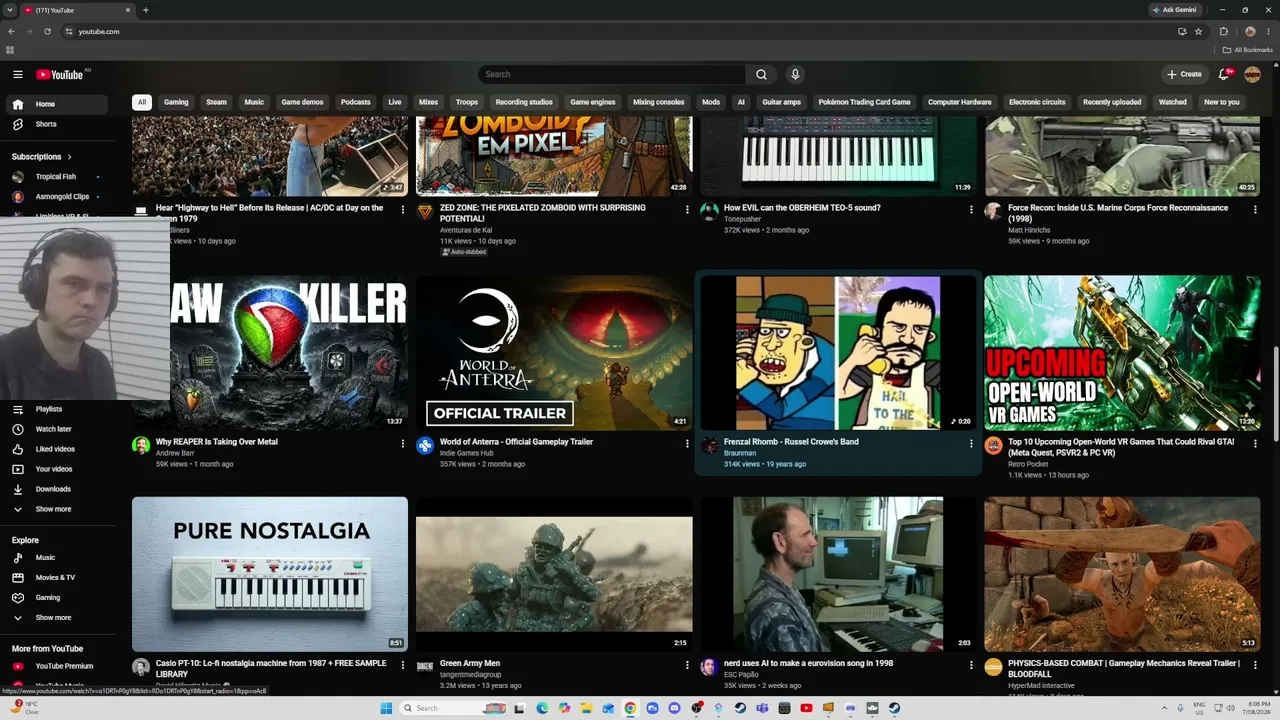Open more options for World of Anterra video
This screenshot has height=720, width=1280.
(687, 443)
